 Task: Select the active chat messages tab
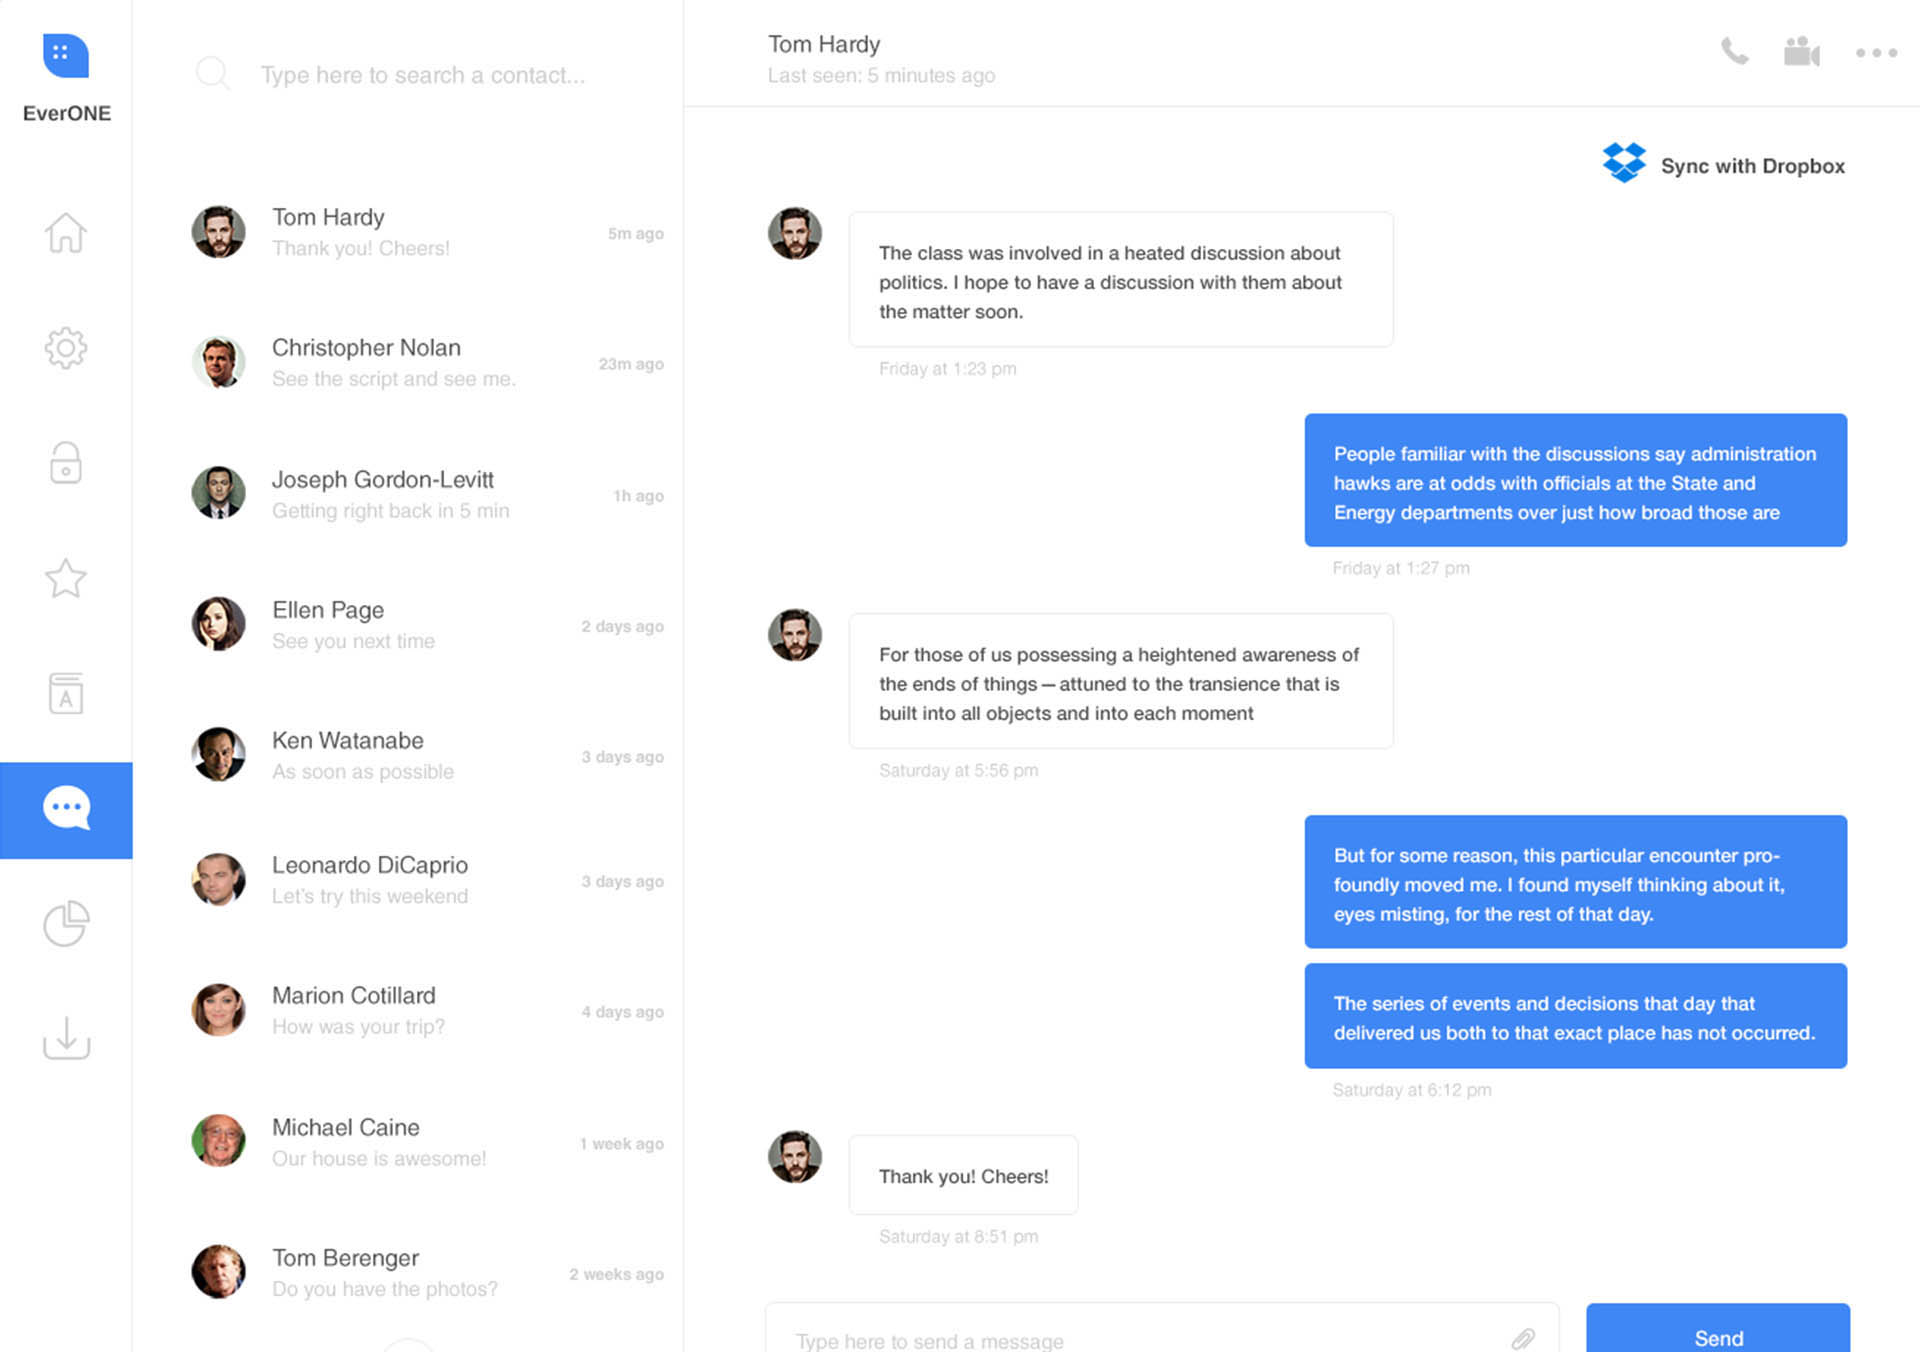[x=66, y=809]
